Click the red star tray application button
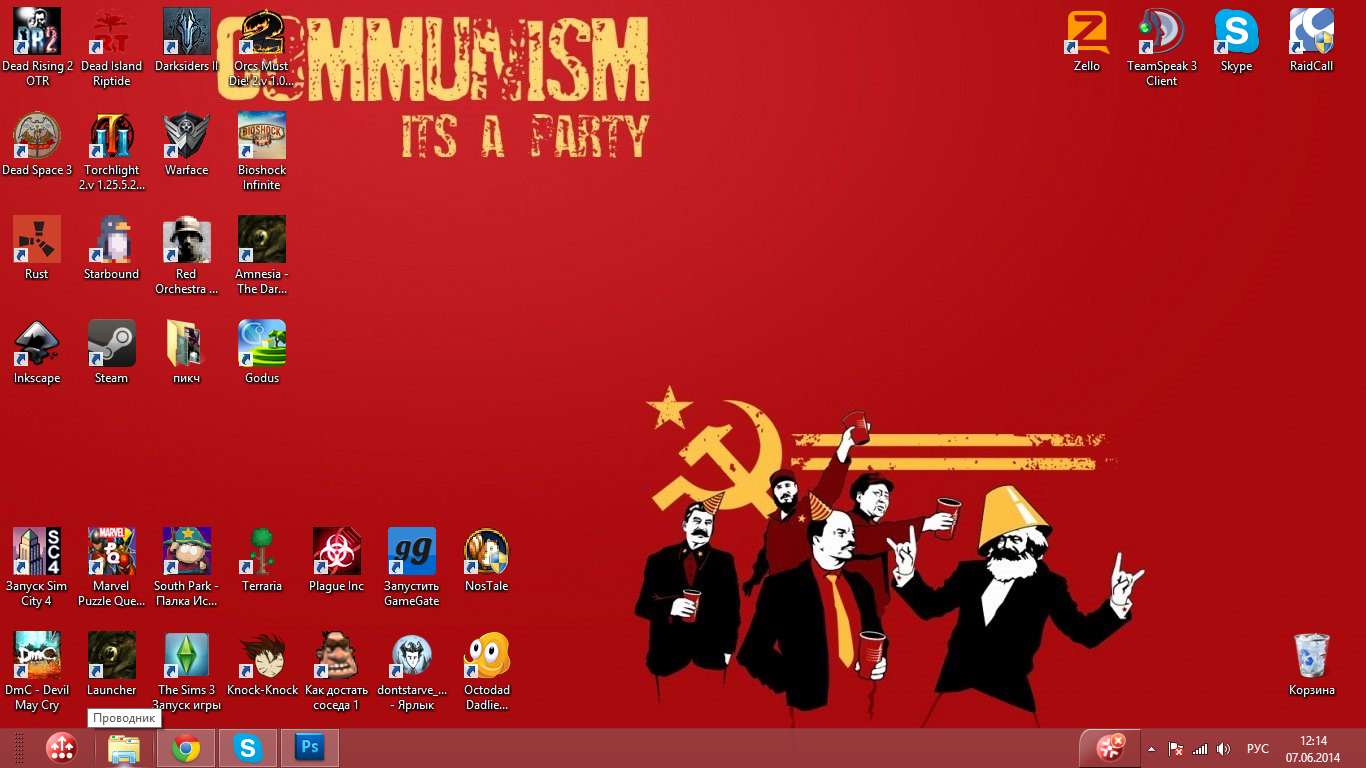1366x768 pixels. click(1110, 748)
